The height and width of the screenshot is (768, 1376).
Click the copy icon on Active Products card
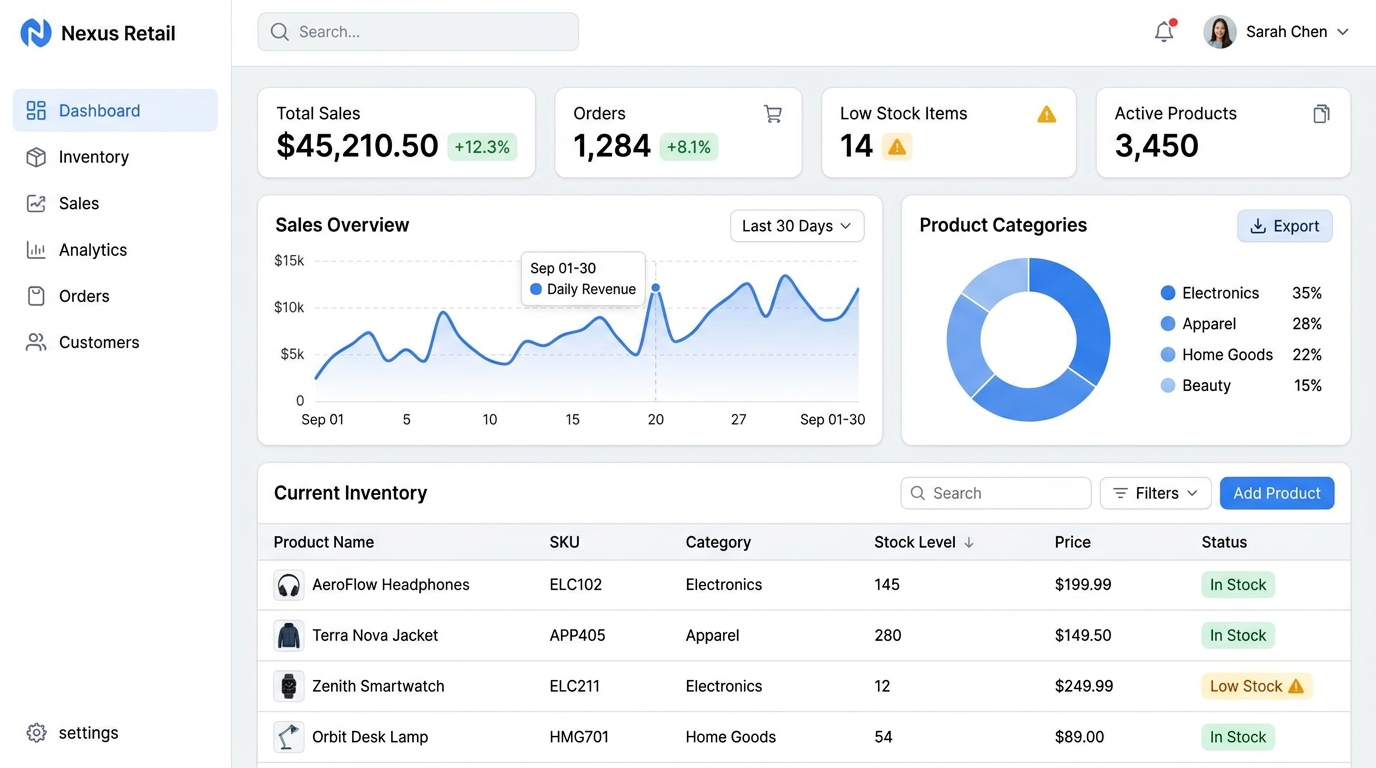[x=1322, y=114]
